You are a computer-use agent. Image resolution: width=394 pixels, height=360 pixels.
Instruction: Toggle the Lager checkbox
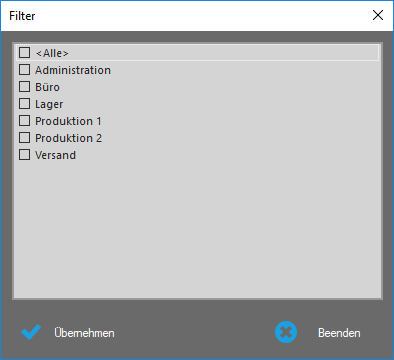[24, 104]
